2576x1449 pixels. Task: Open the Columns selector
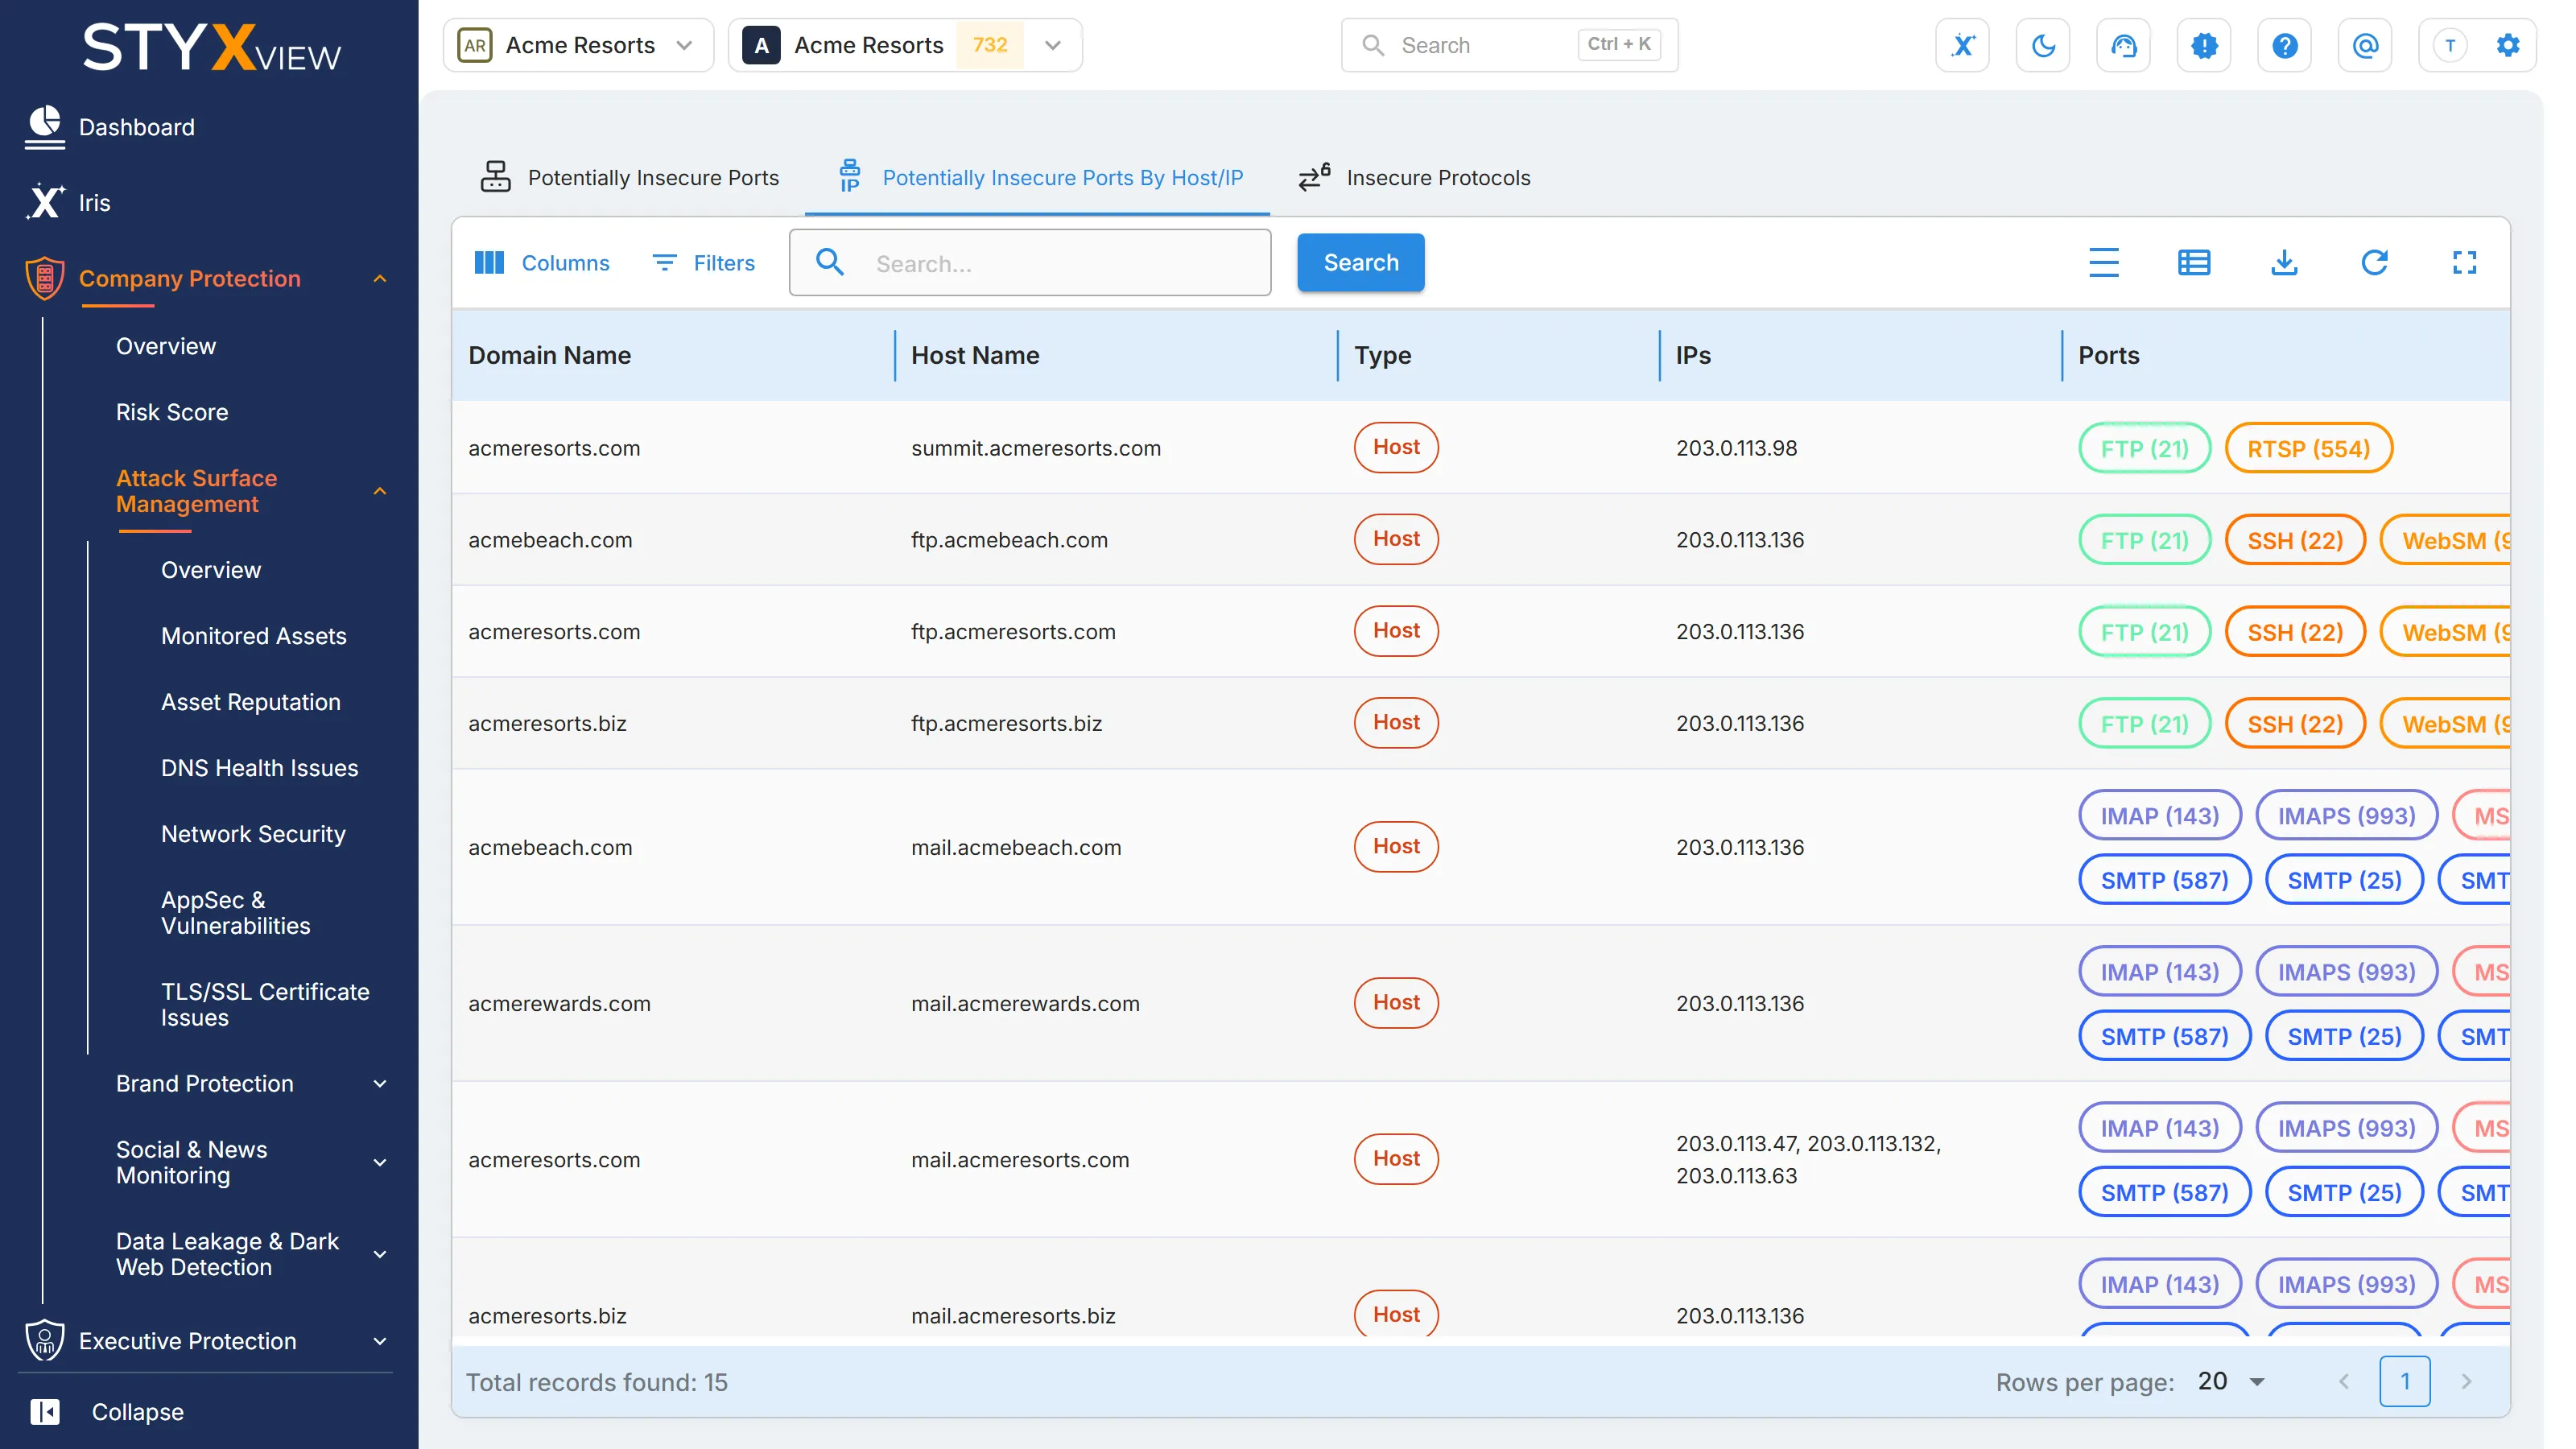(x=541, y=262)
